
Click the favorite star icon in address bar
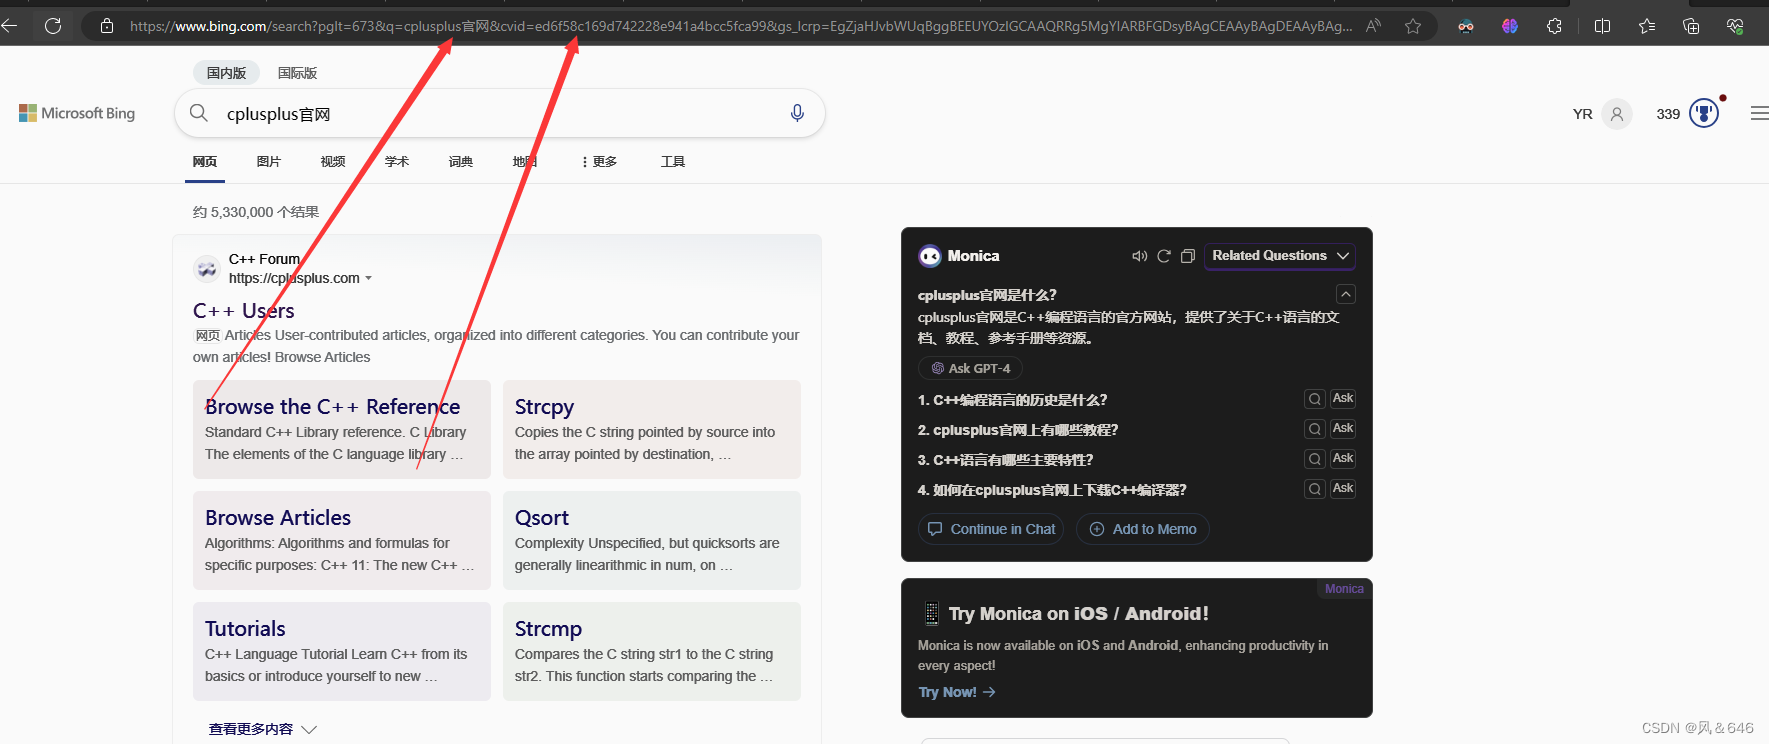(x=1413, y=26)
